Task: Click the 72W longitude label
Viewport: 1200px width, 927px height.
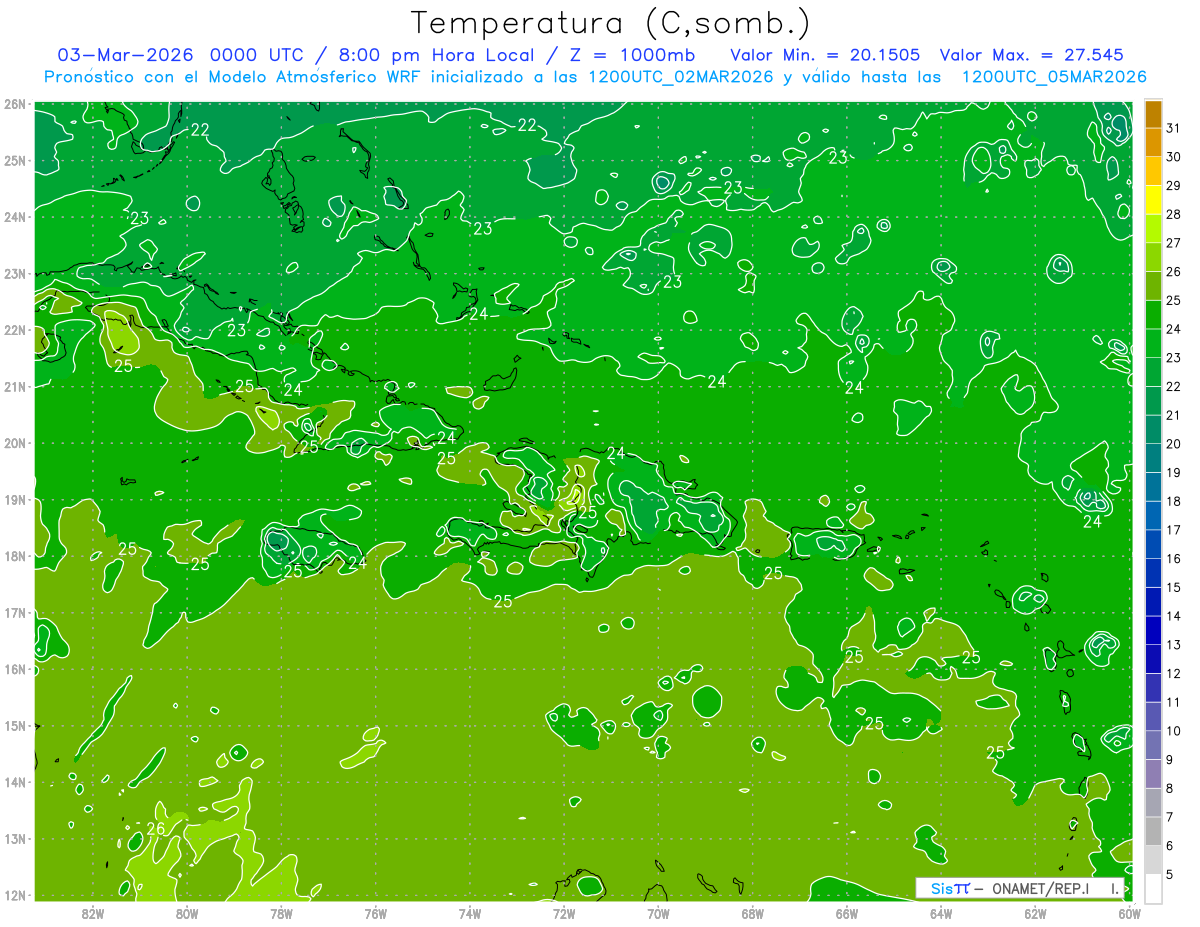Action: click(x=564, y=913)
